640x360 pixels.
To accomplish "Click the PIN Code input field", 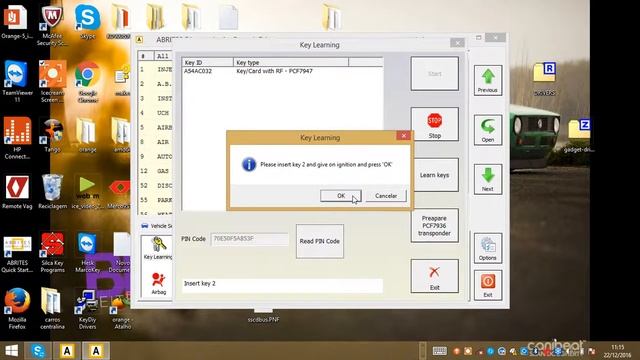I will click(x=249, y=239).
